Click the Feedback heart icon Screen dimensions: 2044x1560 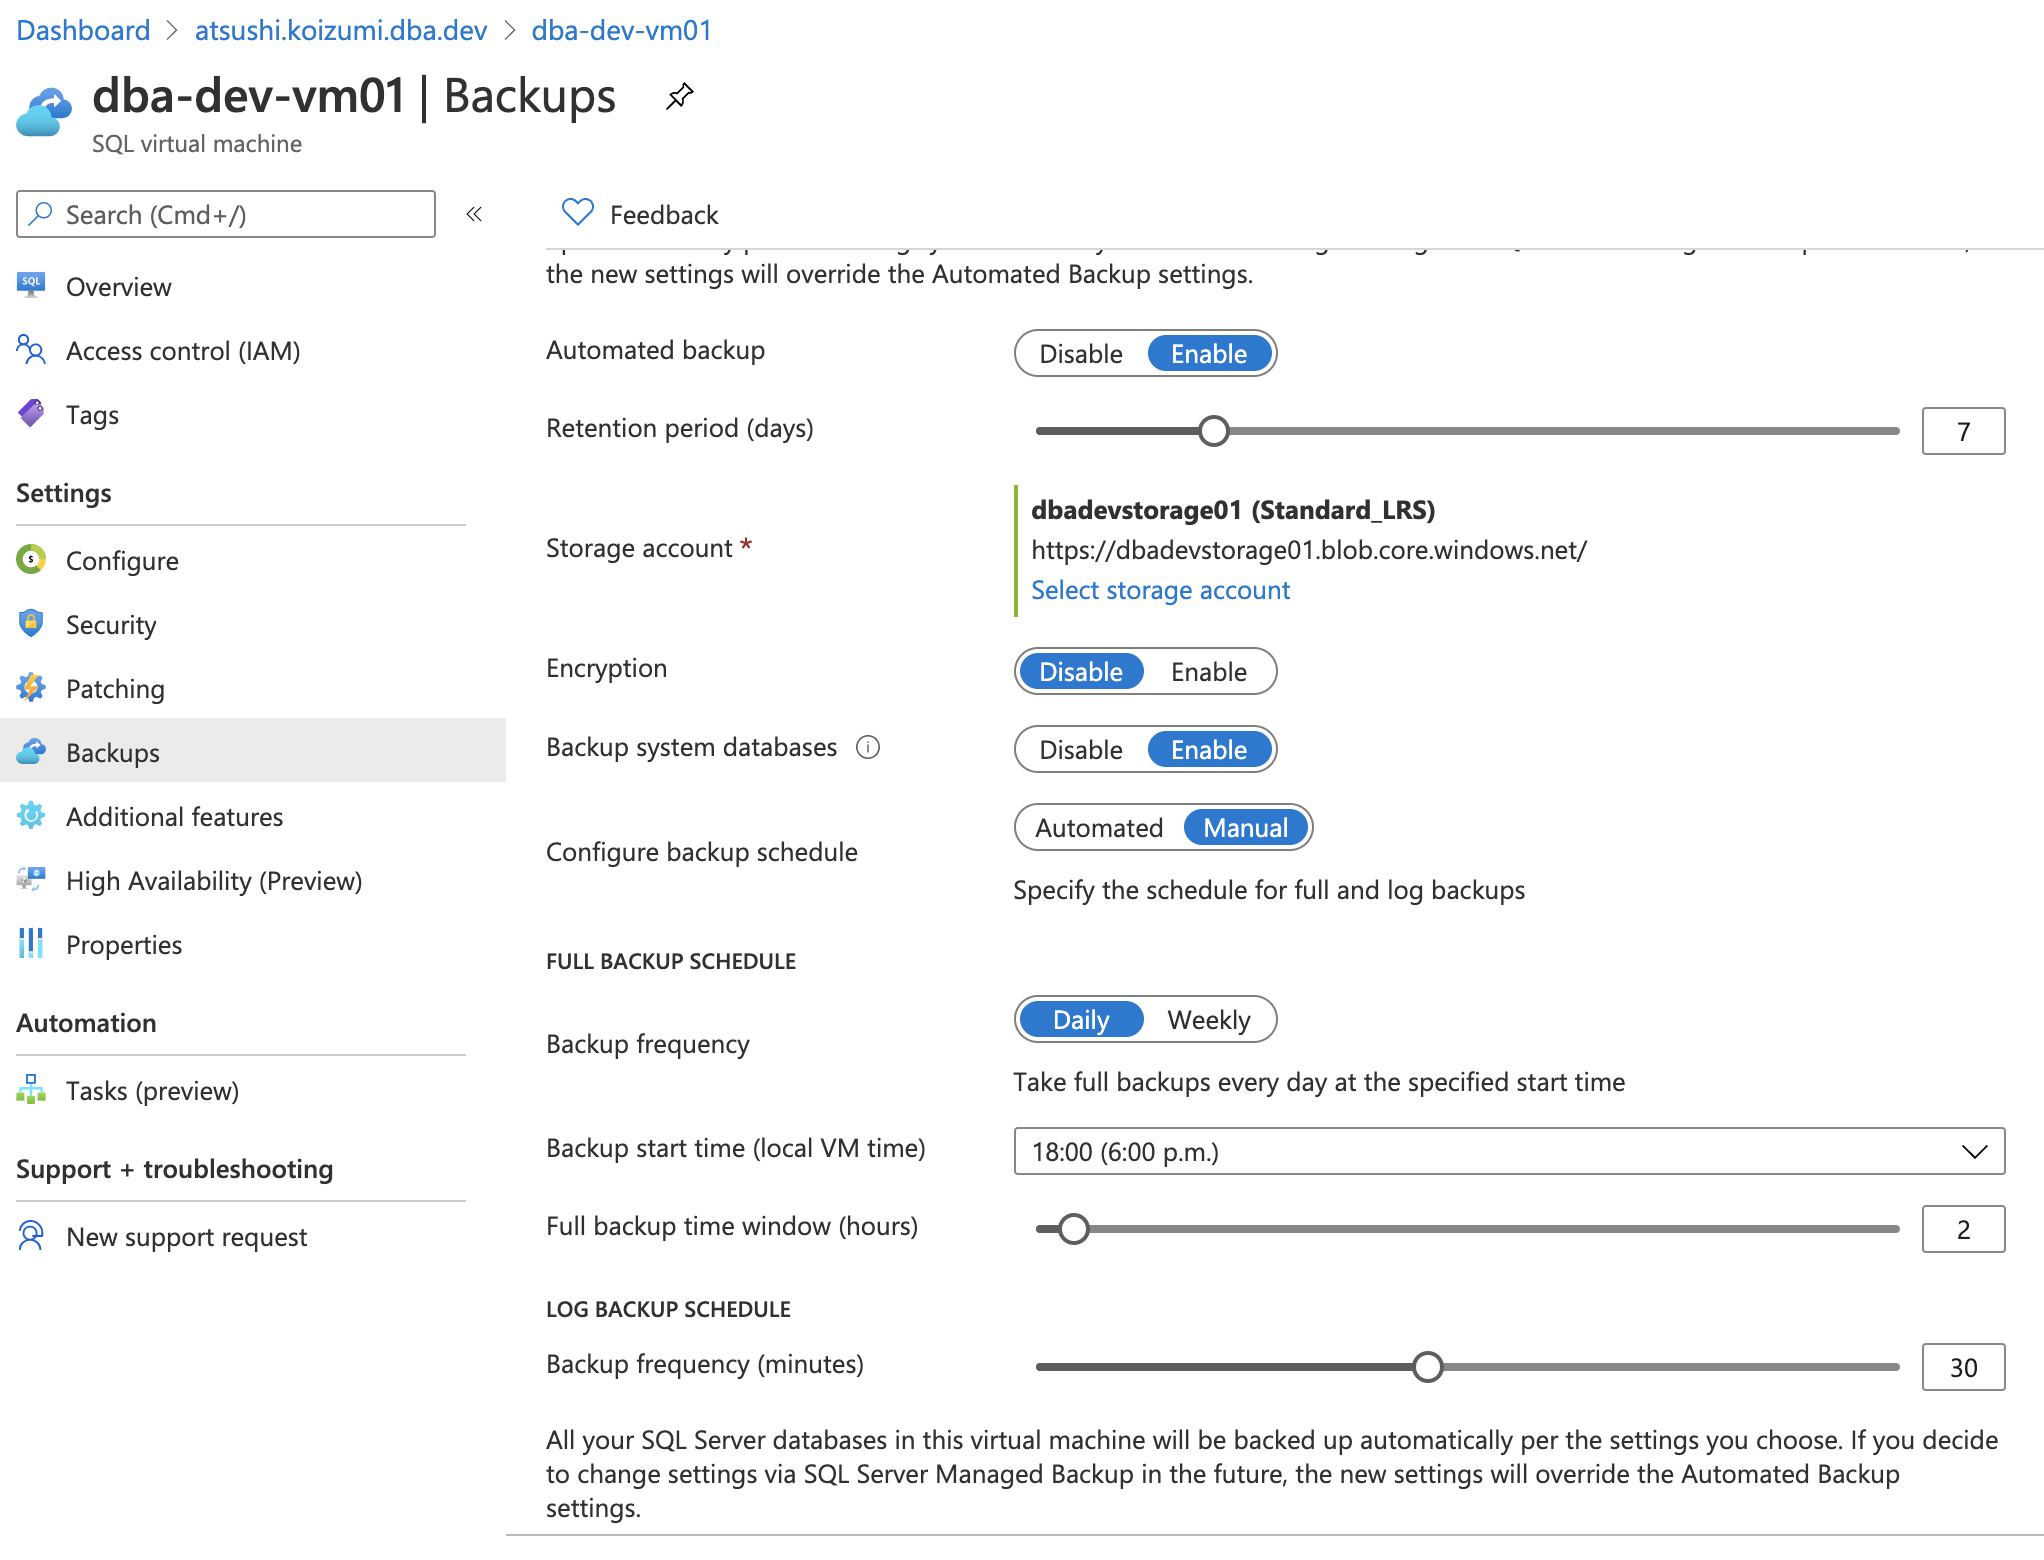click(577, 213)
